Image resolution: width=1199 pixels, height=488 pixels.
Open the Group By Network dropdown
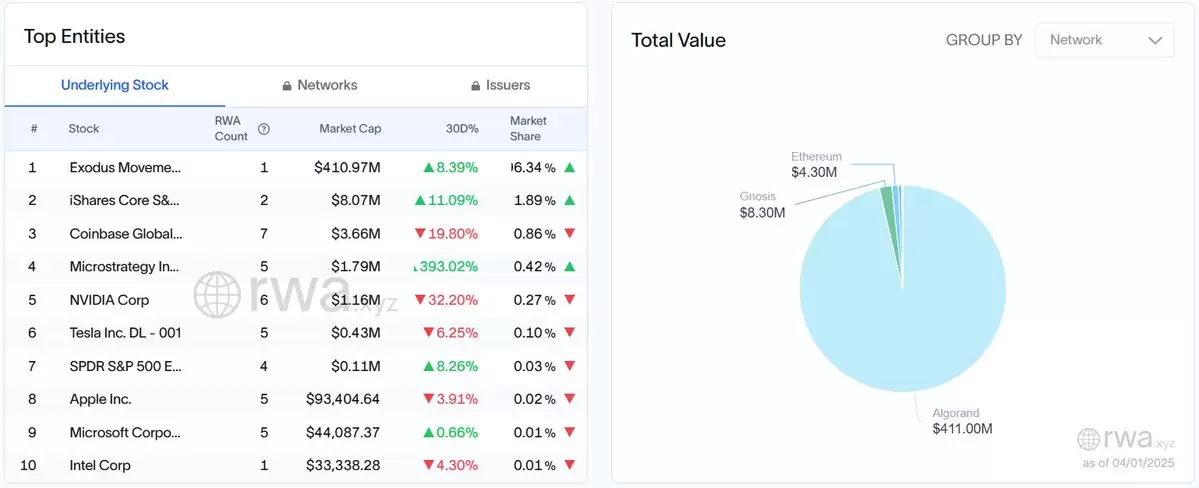pos(1104,40)
